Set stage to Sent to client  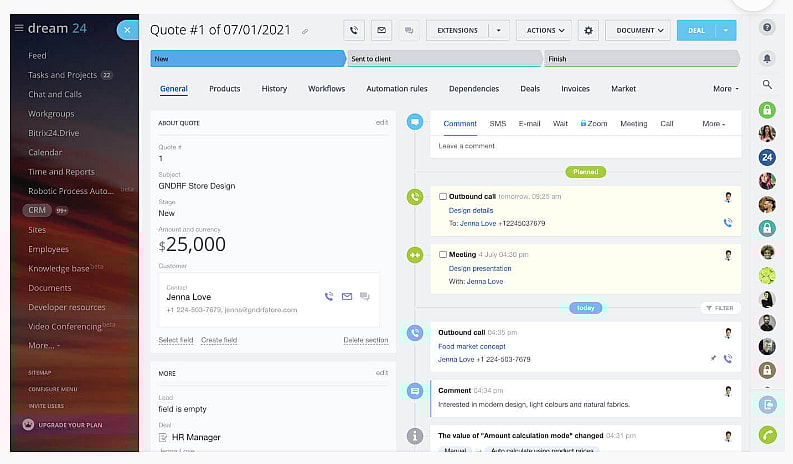[444, 59]
